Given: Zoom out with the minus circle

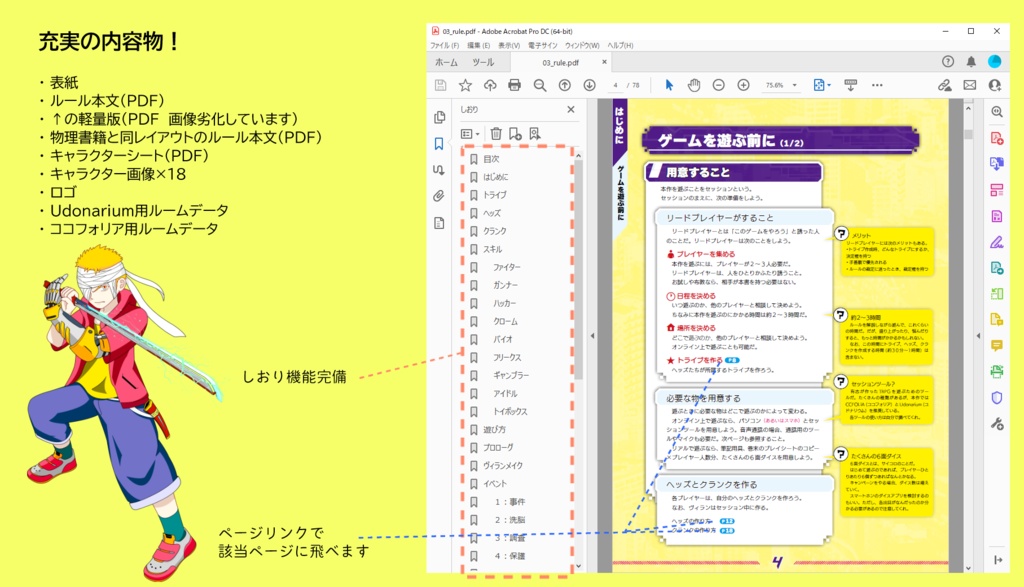Looking at the screenshot, I should [x=718, y=86].
